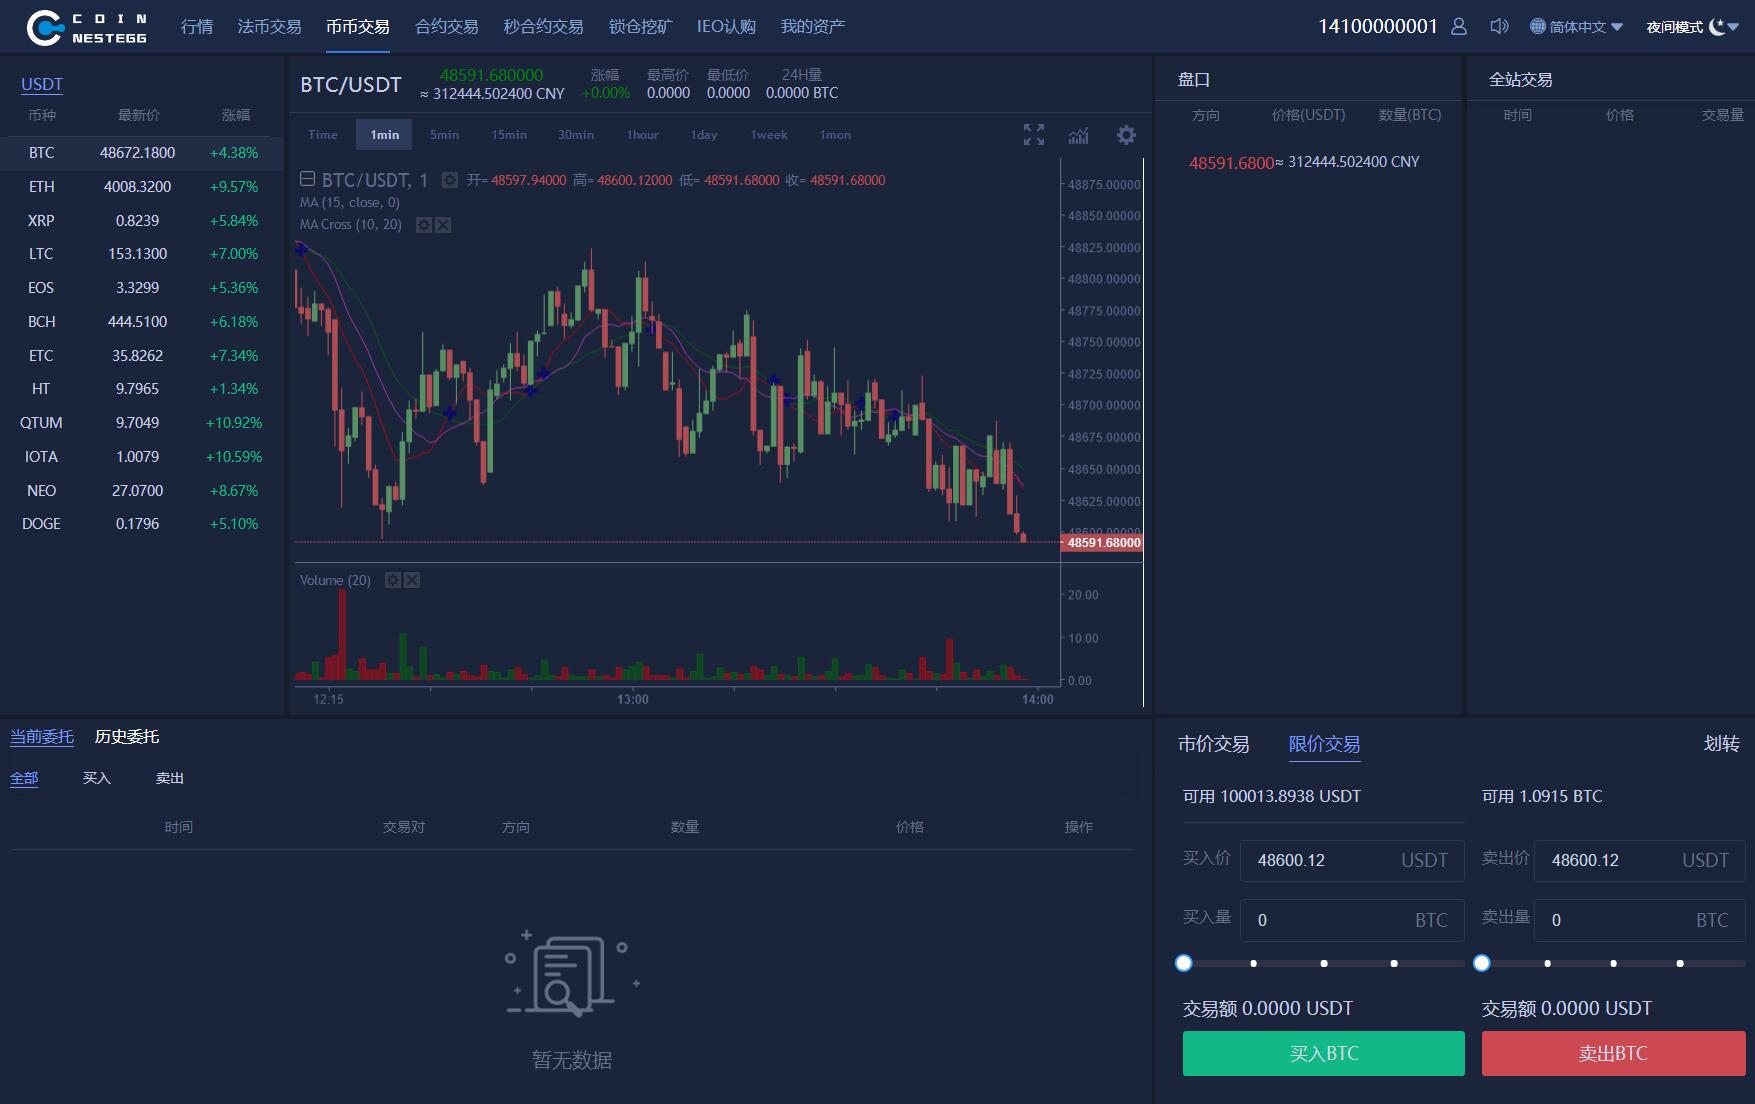Select DOGE row in coin list

(x=142, y=524)
